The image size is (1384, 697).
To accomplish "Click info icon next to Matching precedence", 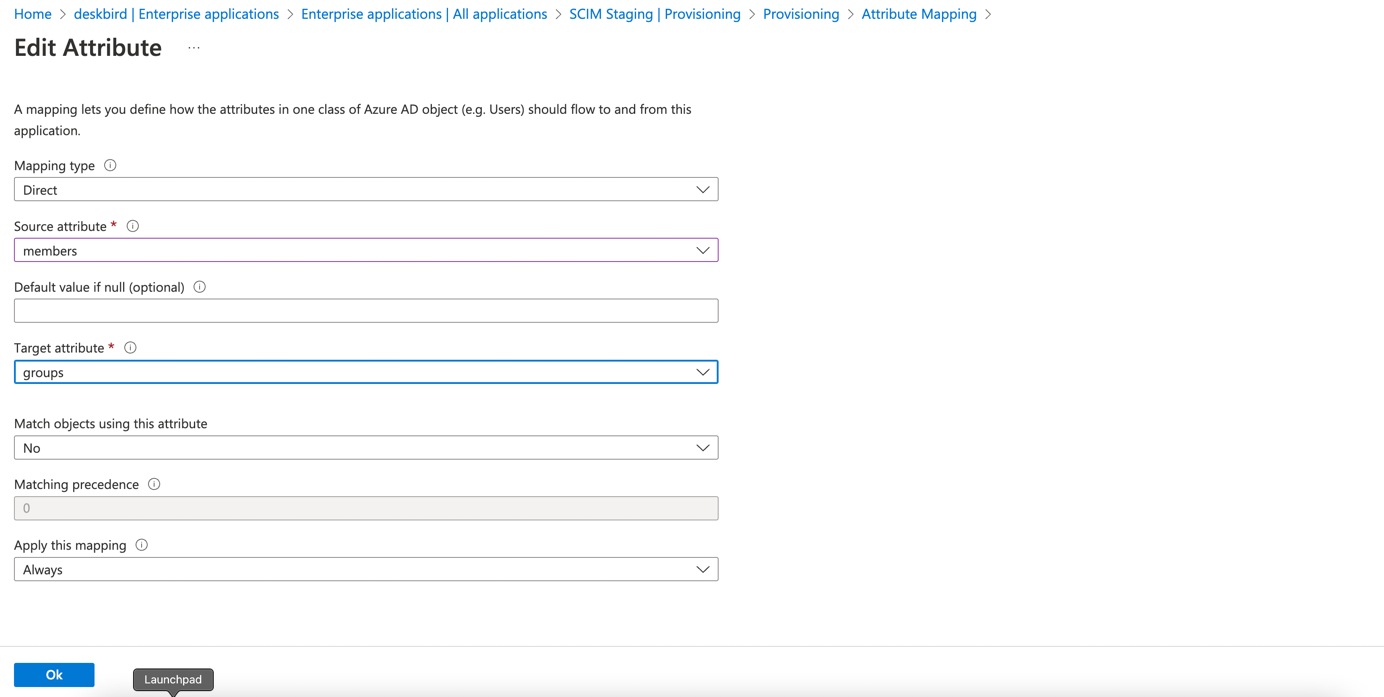I will (x=154, y=484).
